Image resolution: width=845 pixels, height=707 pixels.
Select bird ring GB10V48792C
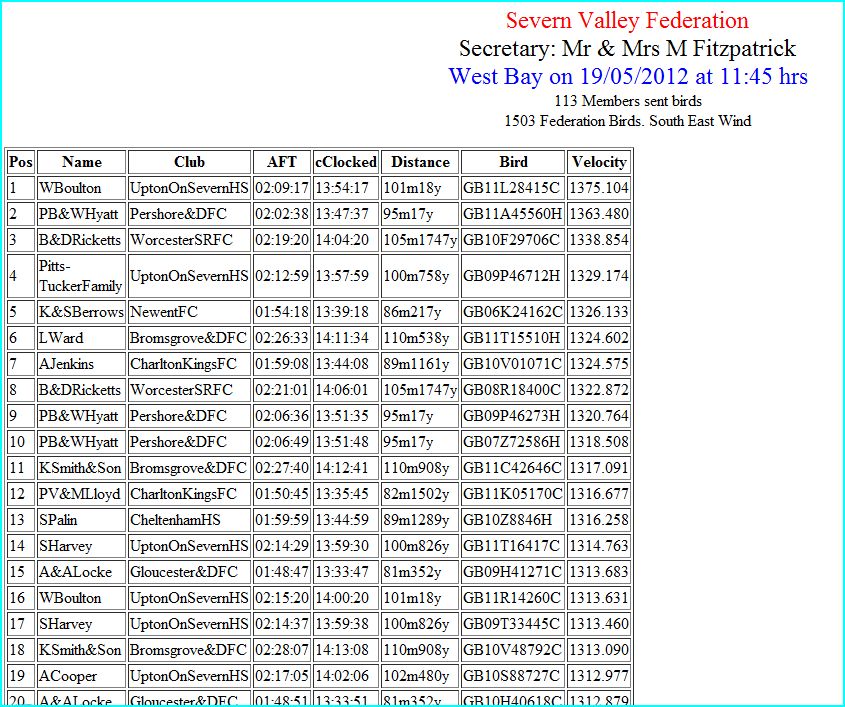(513, 650)
